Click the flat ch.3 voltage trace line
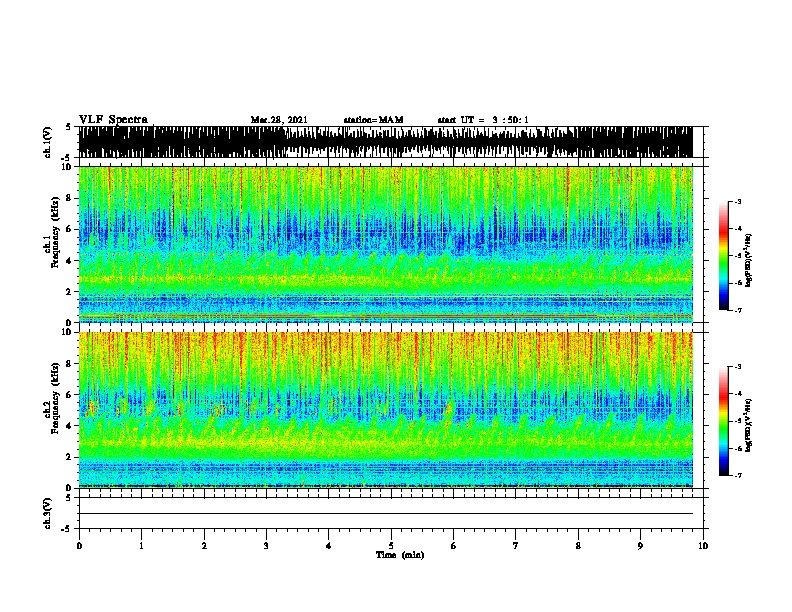Screen dimensions: 792x612 [386, 514]
